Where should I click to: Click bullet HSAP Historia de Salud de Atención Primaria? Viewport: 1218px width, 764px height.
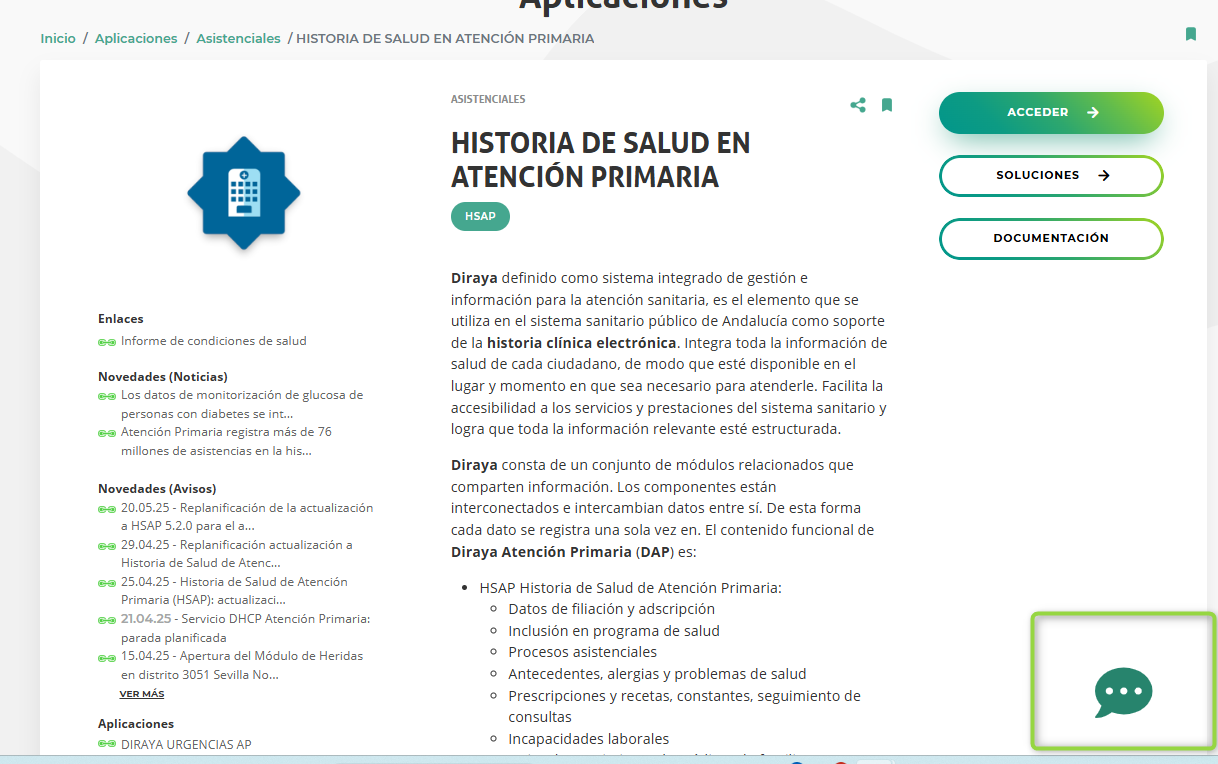pos(630,588)
